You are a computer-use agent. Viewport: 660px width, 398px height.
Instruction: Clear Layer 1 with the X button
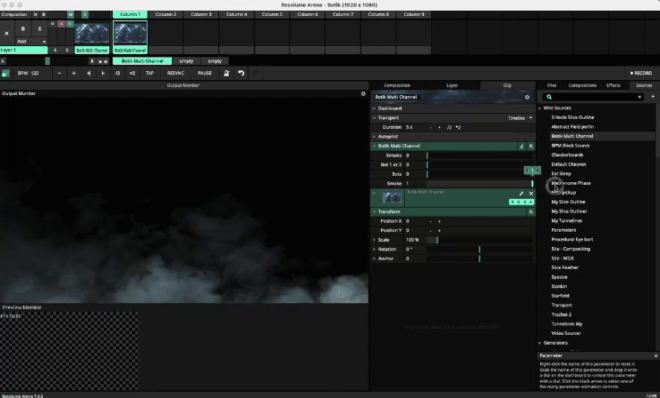(7, 33)
